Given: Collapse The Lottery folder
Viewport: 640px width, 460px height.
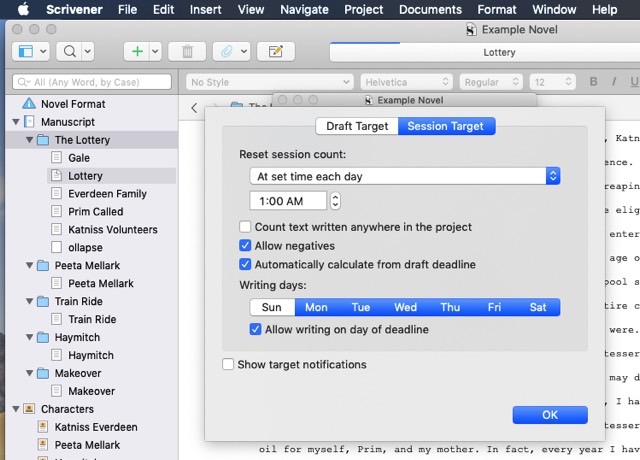Looking at the screenshot, I should 29,140.
